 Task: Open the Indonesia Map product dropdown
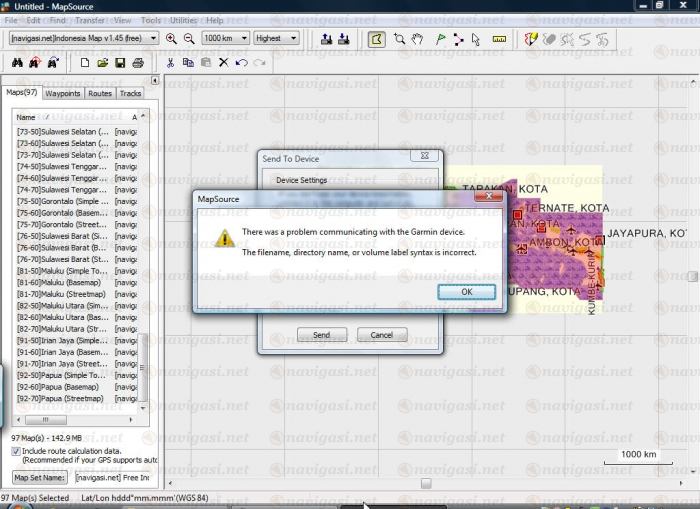(150, 39)
